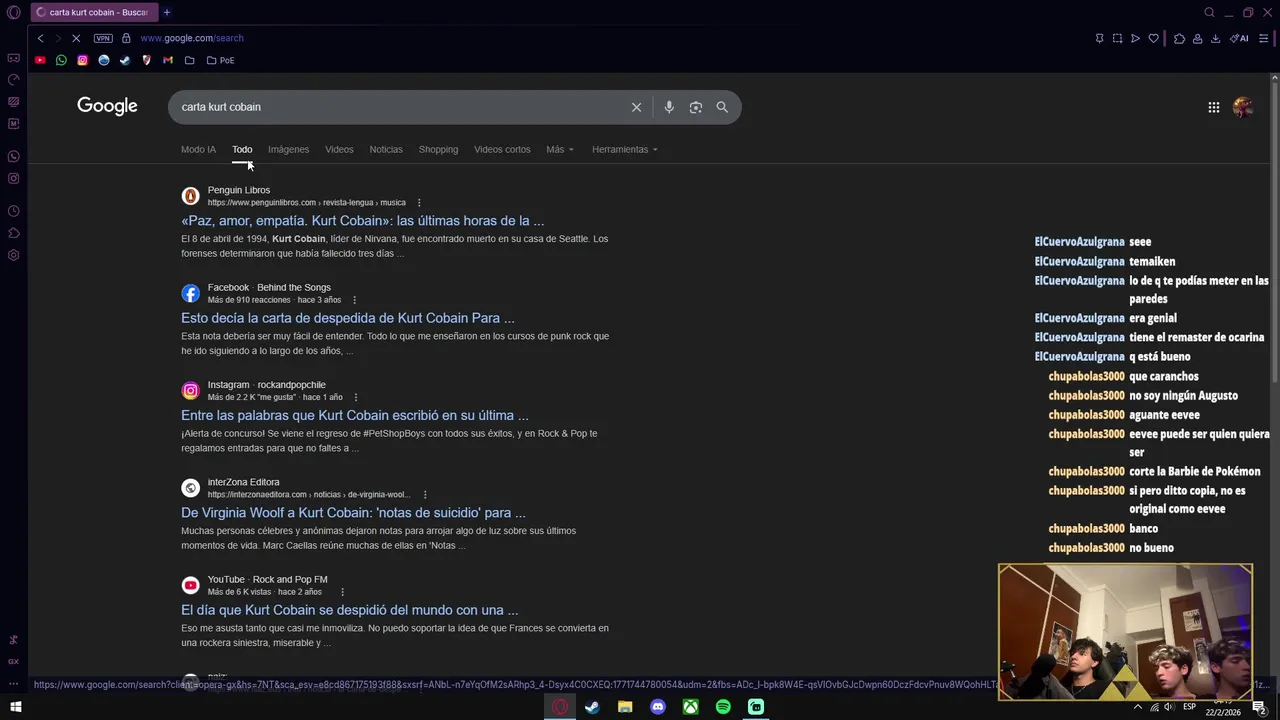
Task: Open 'Esto decía la carta de despedida' result
Action: coord(348,318)
